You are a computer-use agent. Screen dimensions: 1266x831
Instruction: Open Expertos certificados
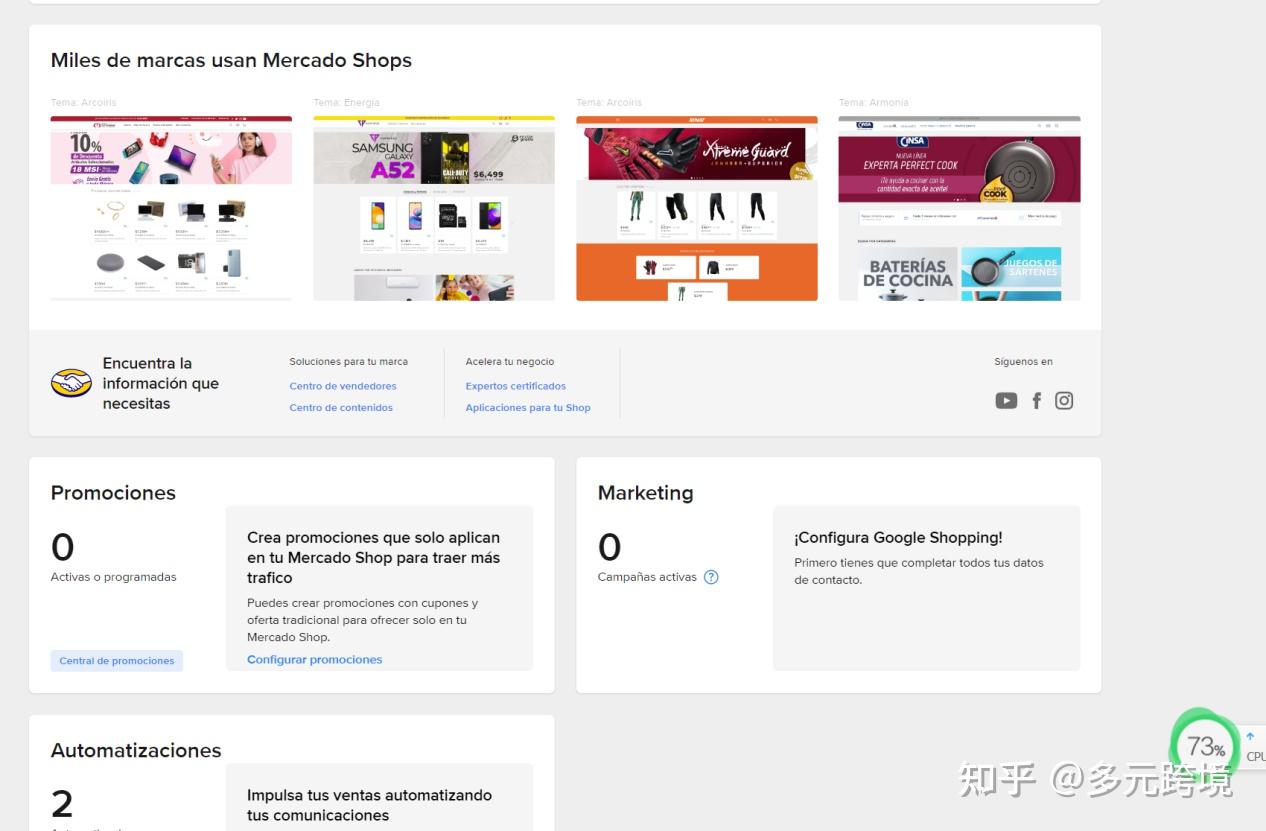(515, 385)
